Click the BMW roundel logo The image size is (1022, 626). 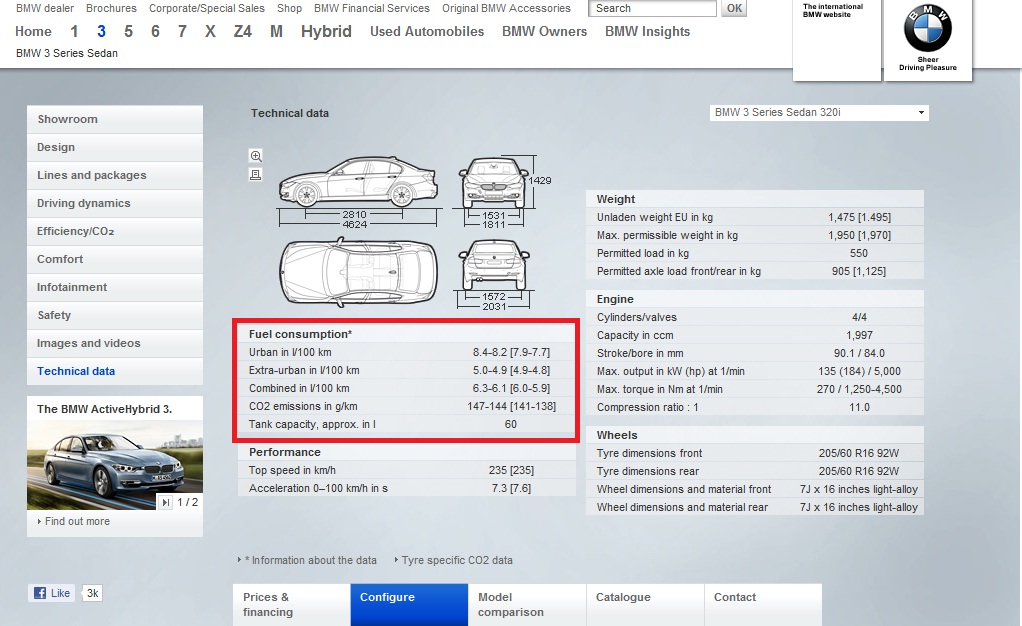[x=927, y=30]
